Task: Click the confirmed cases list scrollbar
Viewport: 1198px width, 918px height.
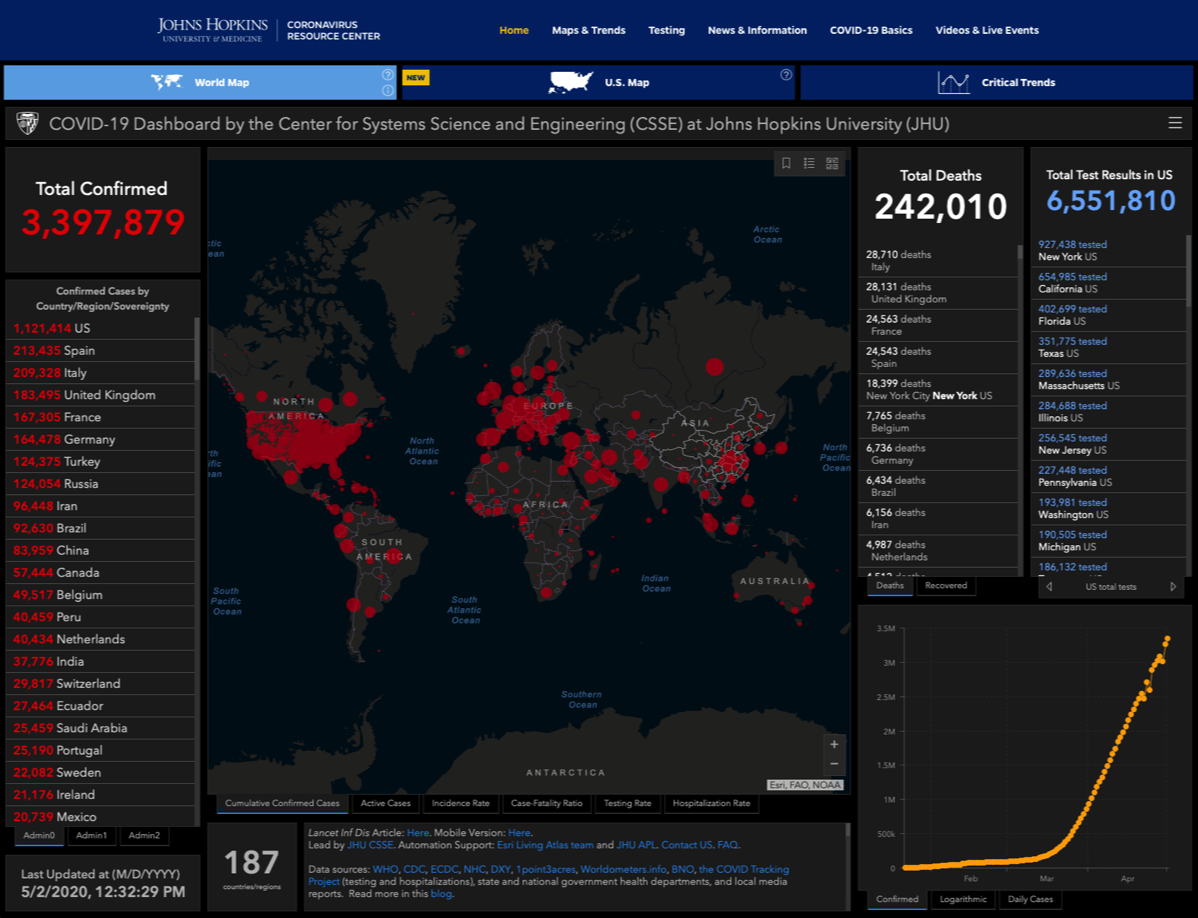Action: [197, 348]
